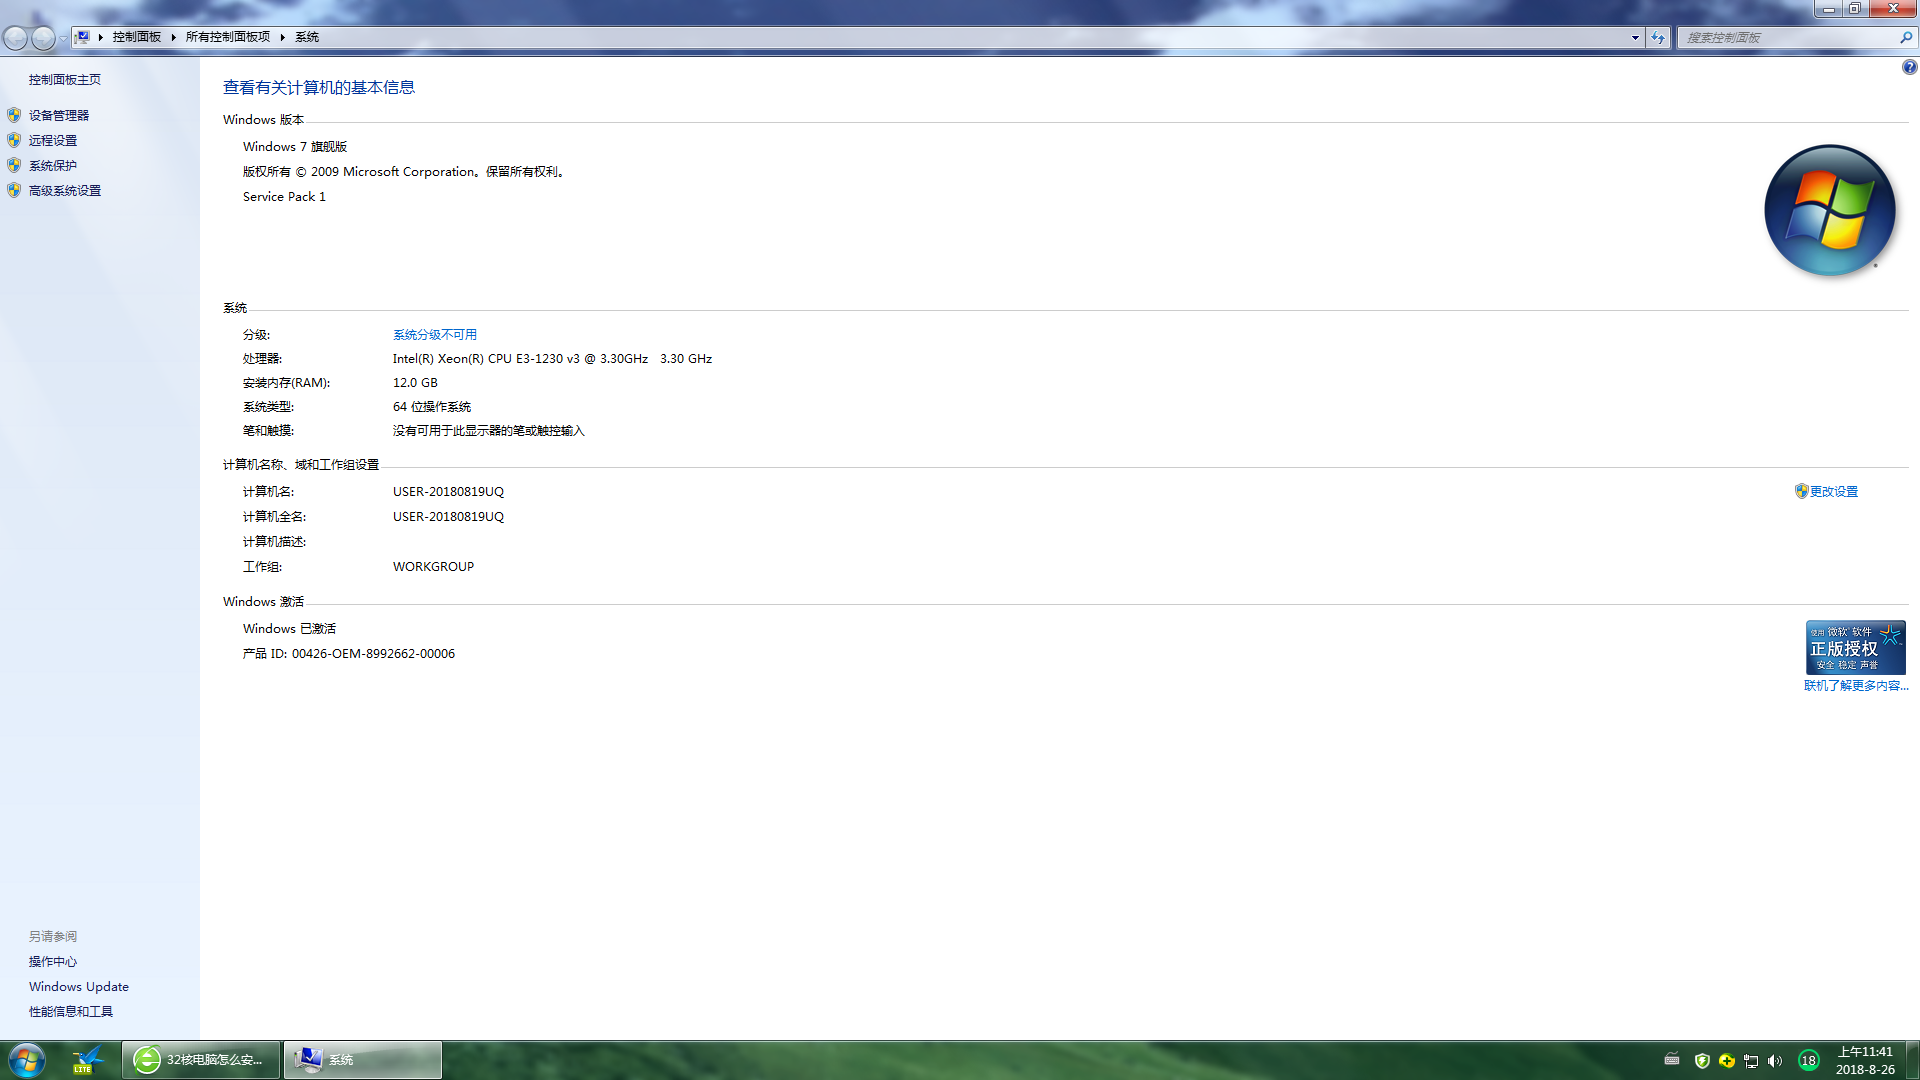This screenshot has height=1080, width=1920.
Task: Click the green 18 circle tray icon
Action: 1808,1061
